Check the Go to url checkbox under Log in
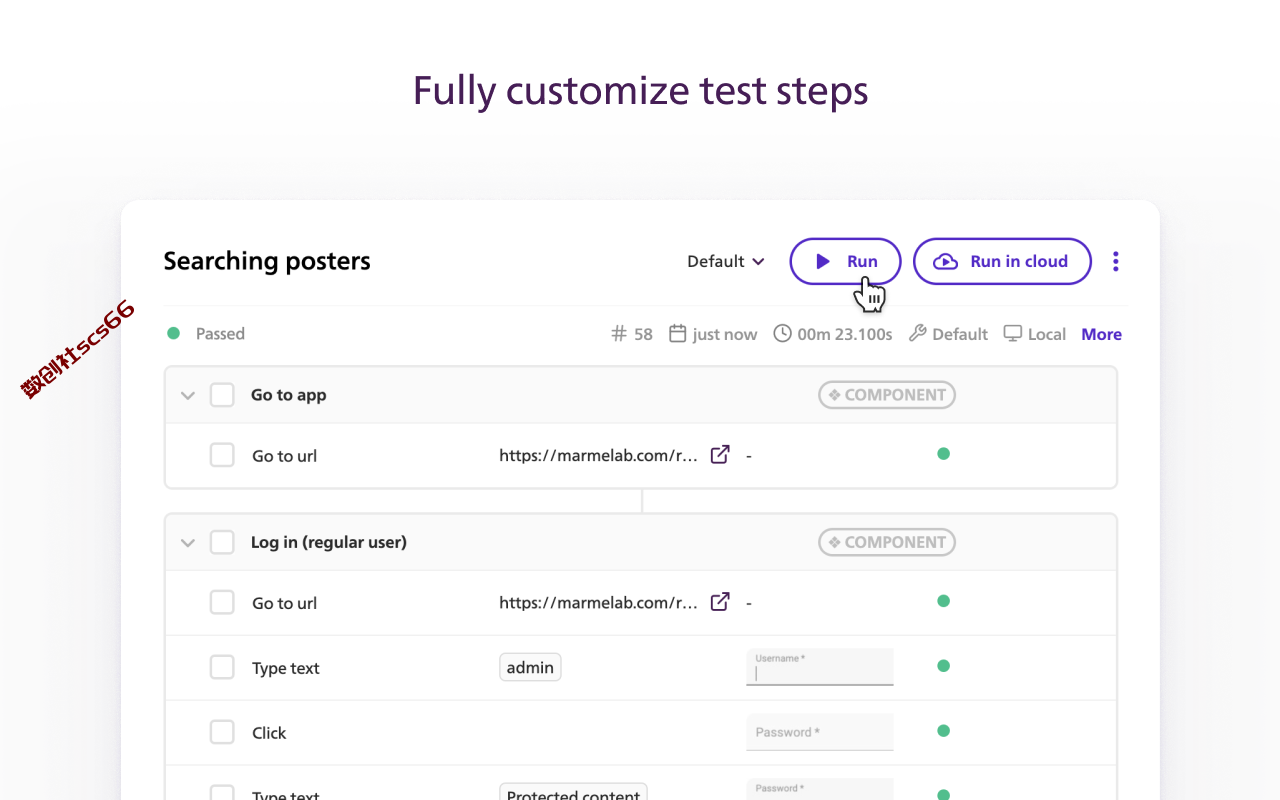1280x800 pixels. pyautogui.click(x=222, y=602)
